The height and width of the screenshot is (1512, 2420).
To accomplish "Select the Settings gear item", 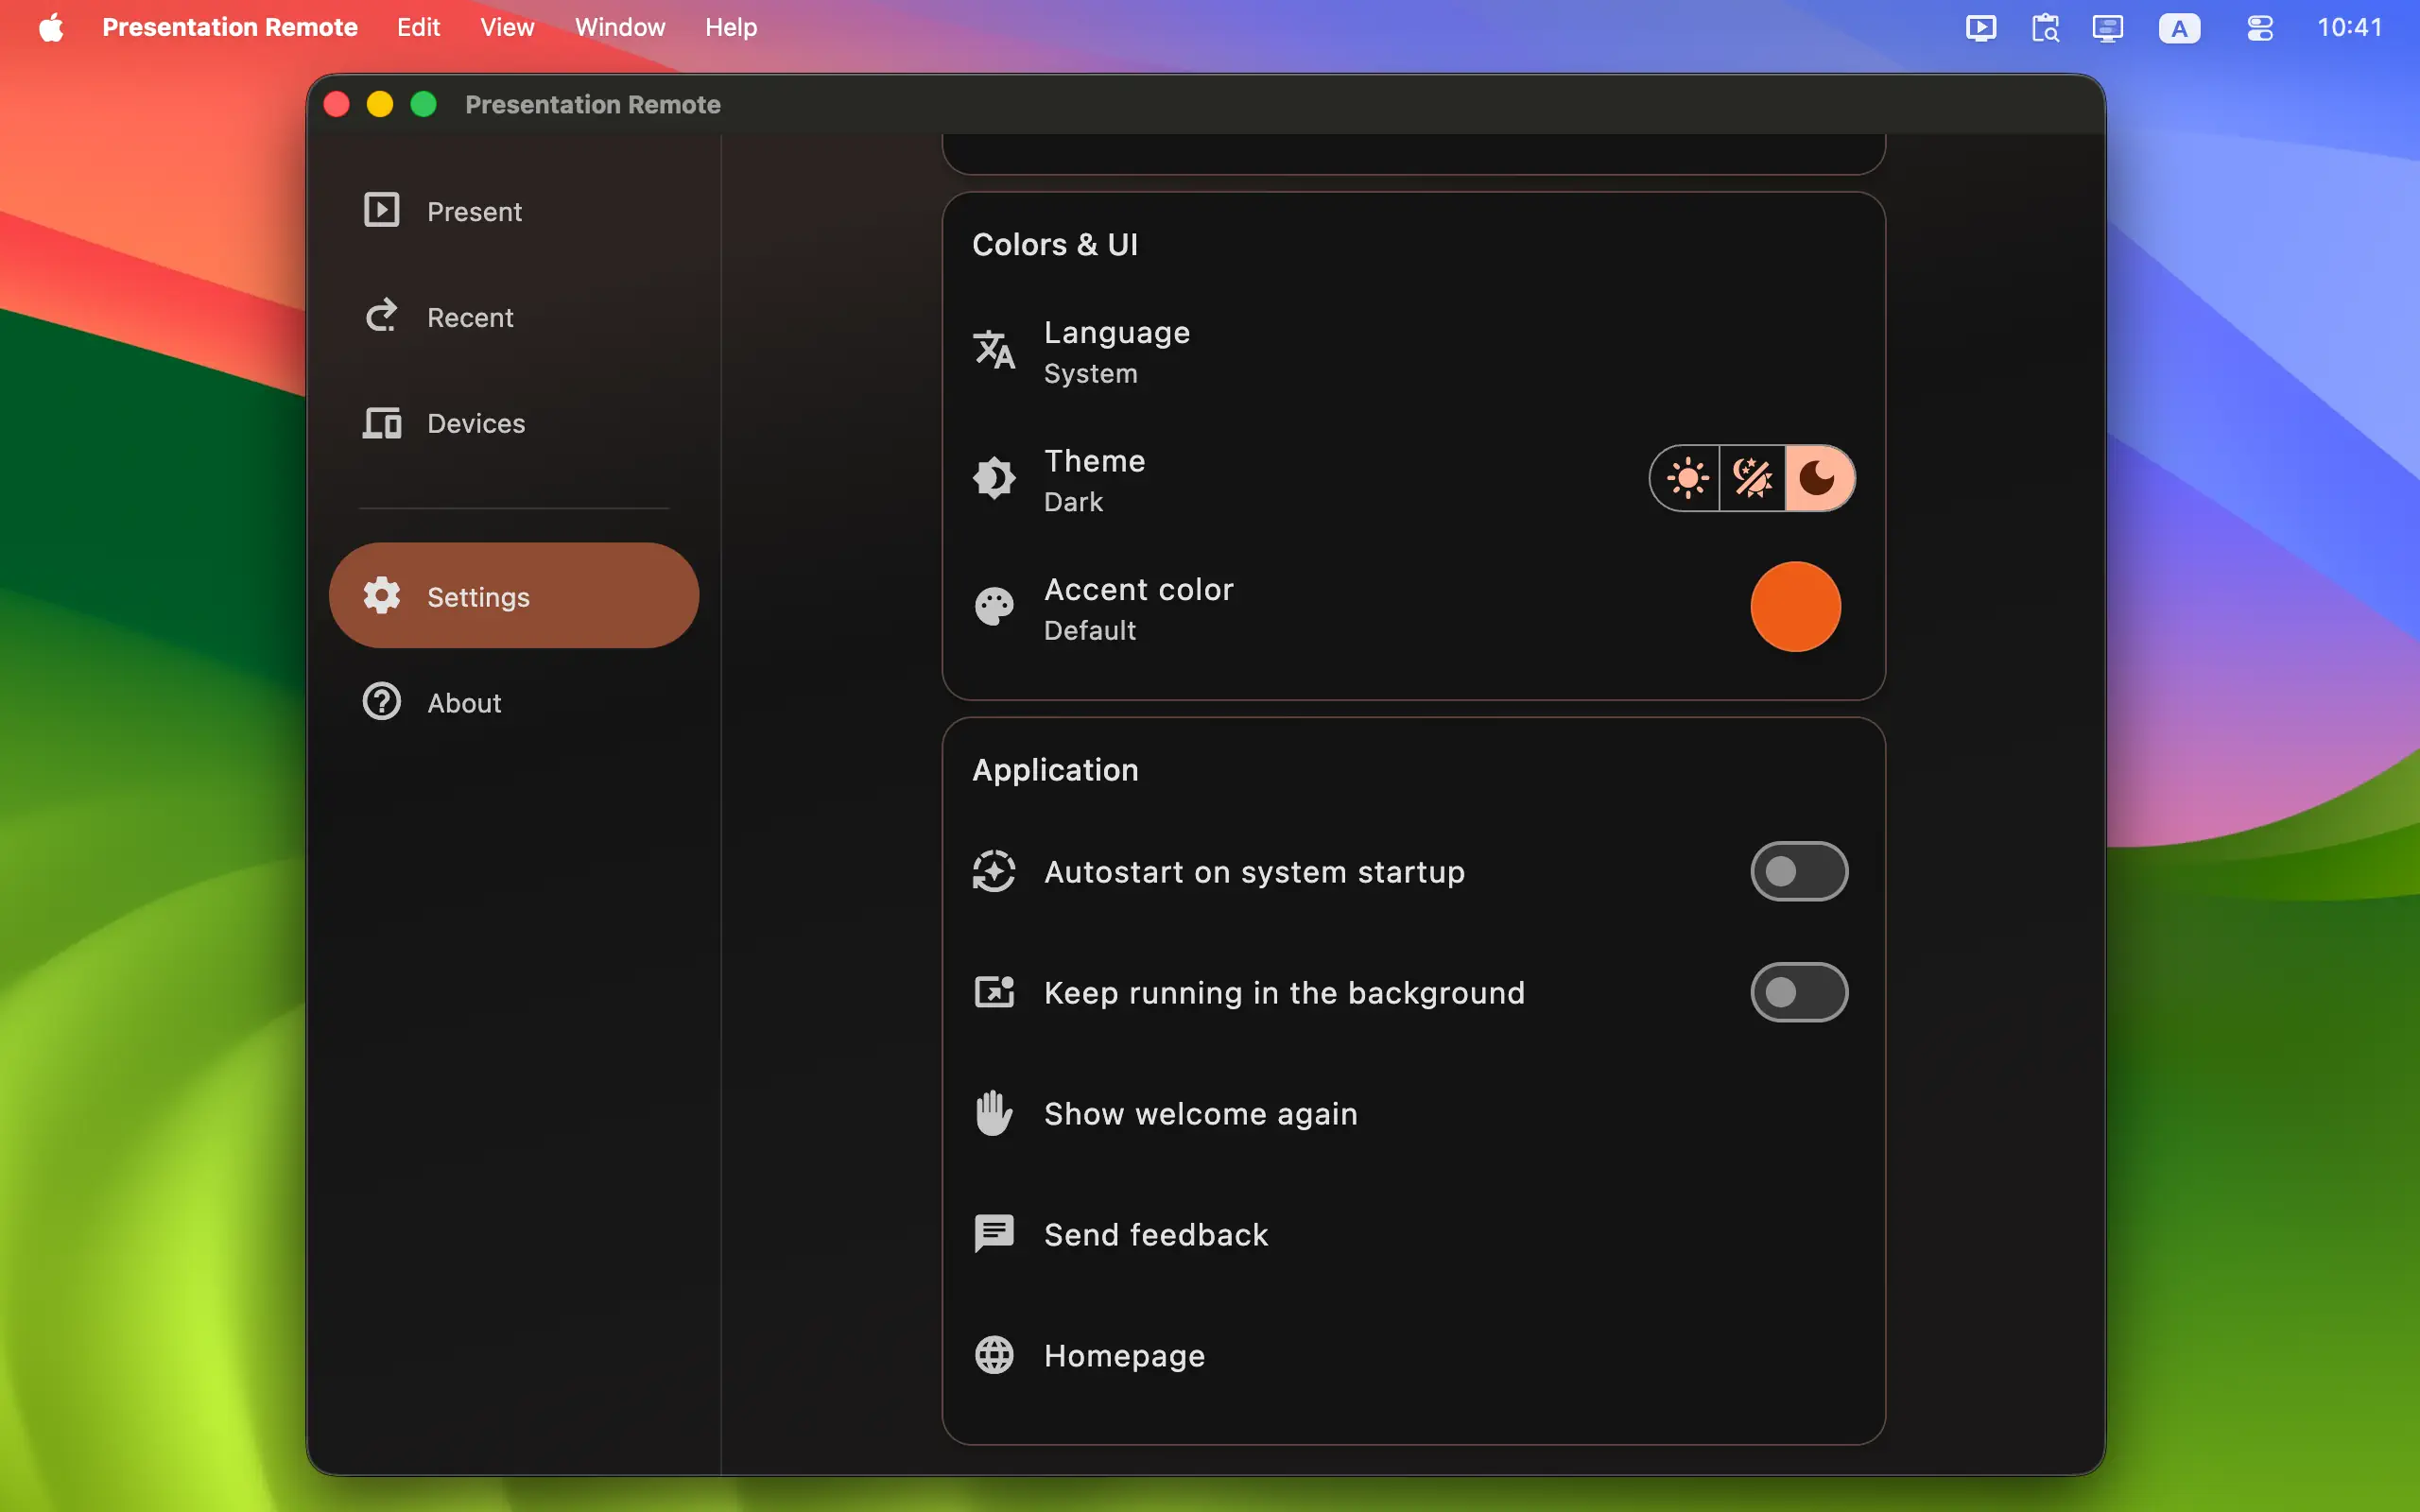I will click(513, 596).
